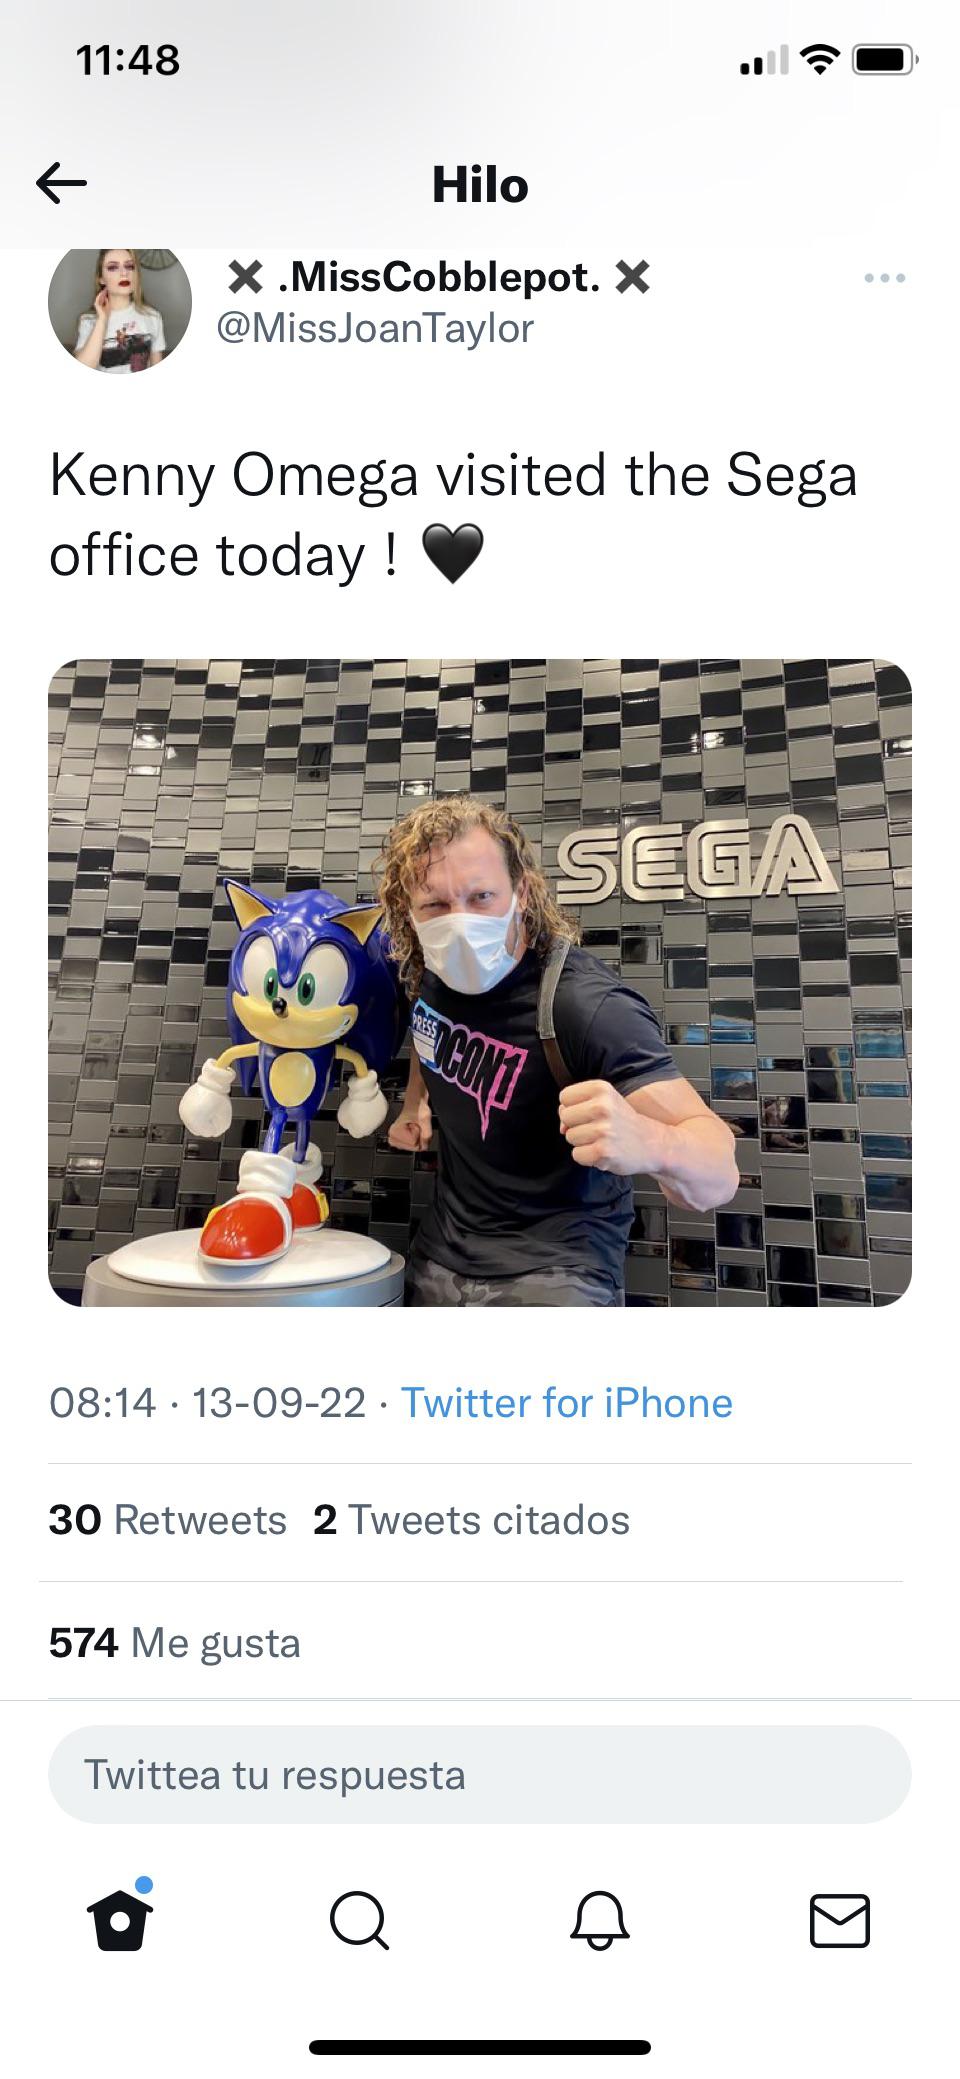Tap the @MissJoanTaylor handle
The width and height of the screenshot is (960, 2079).
pyautogui.click(x=375, y=327)
